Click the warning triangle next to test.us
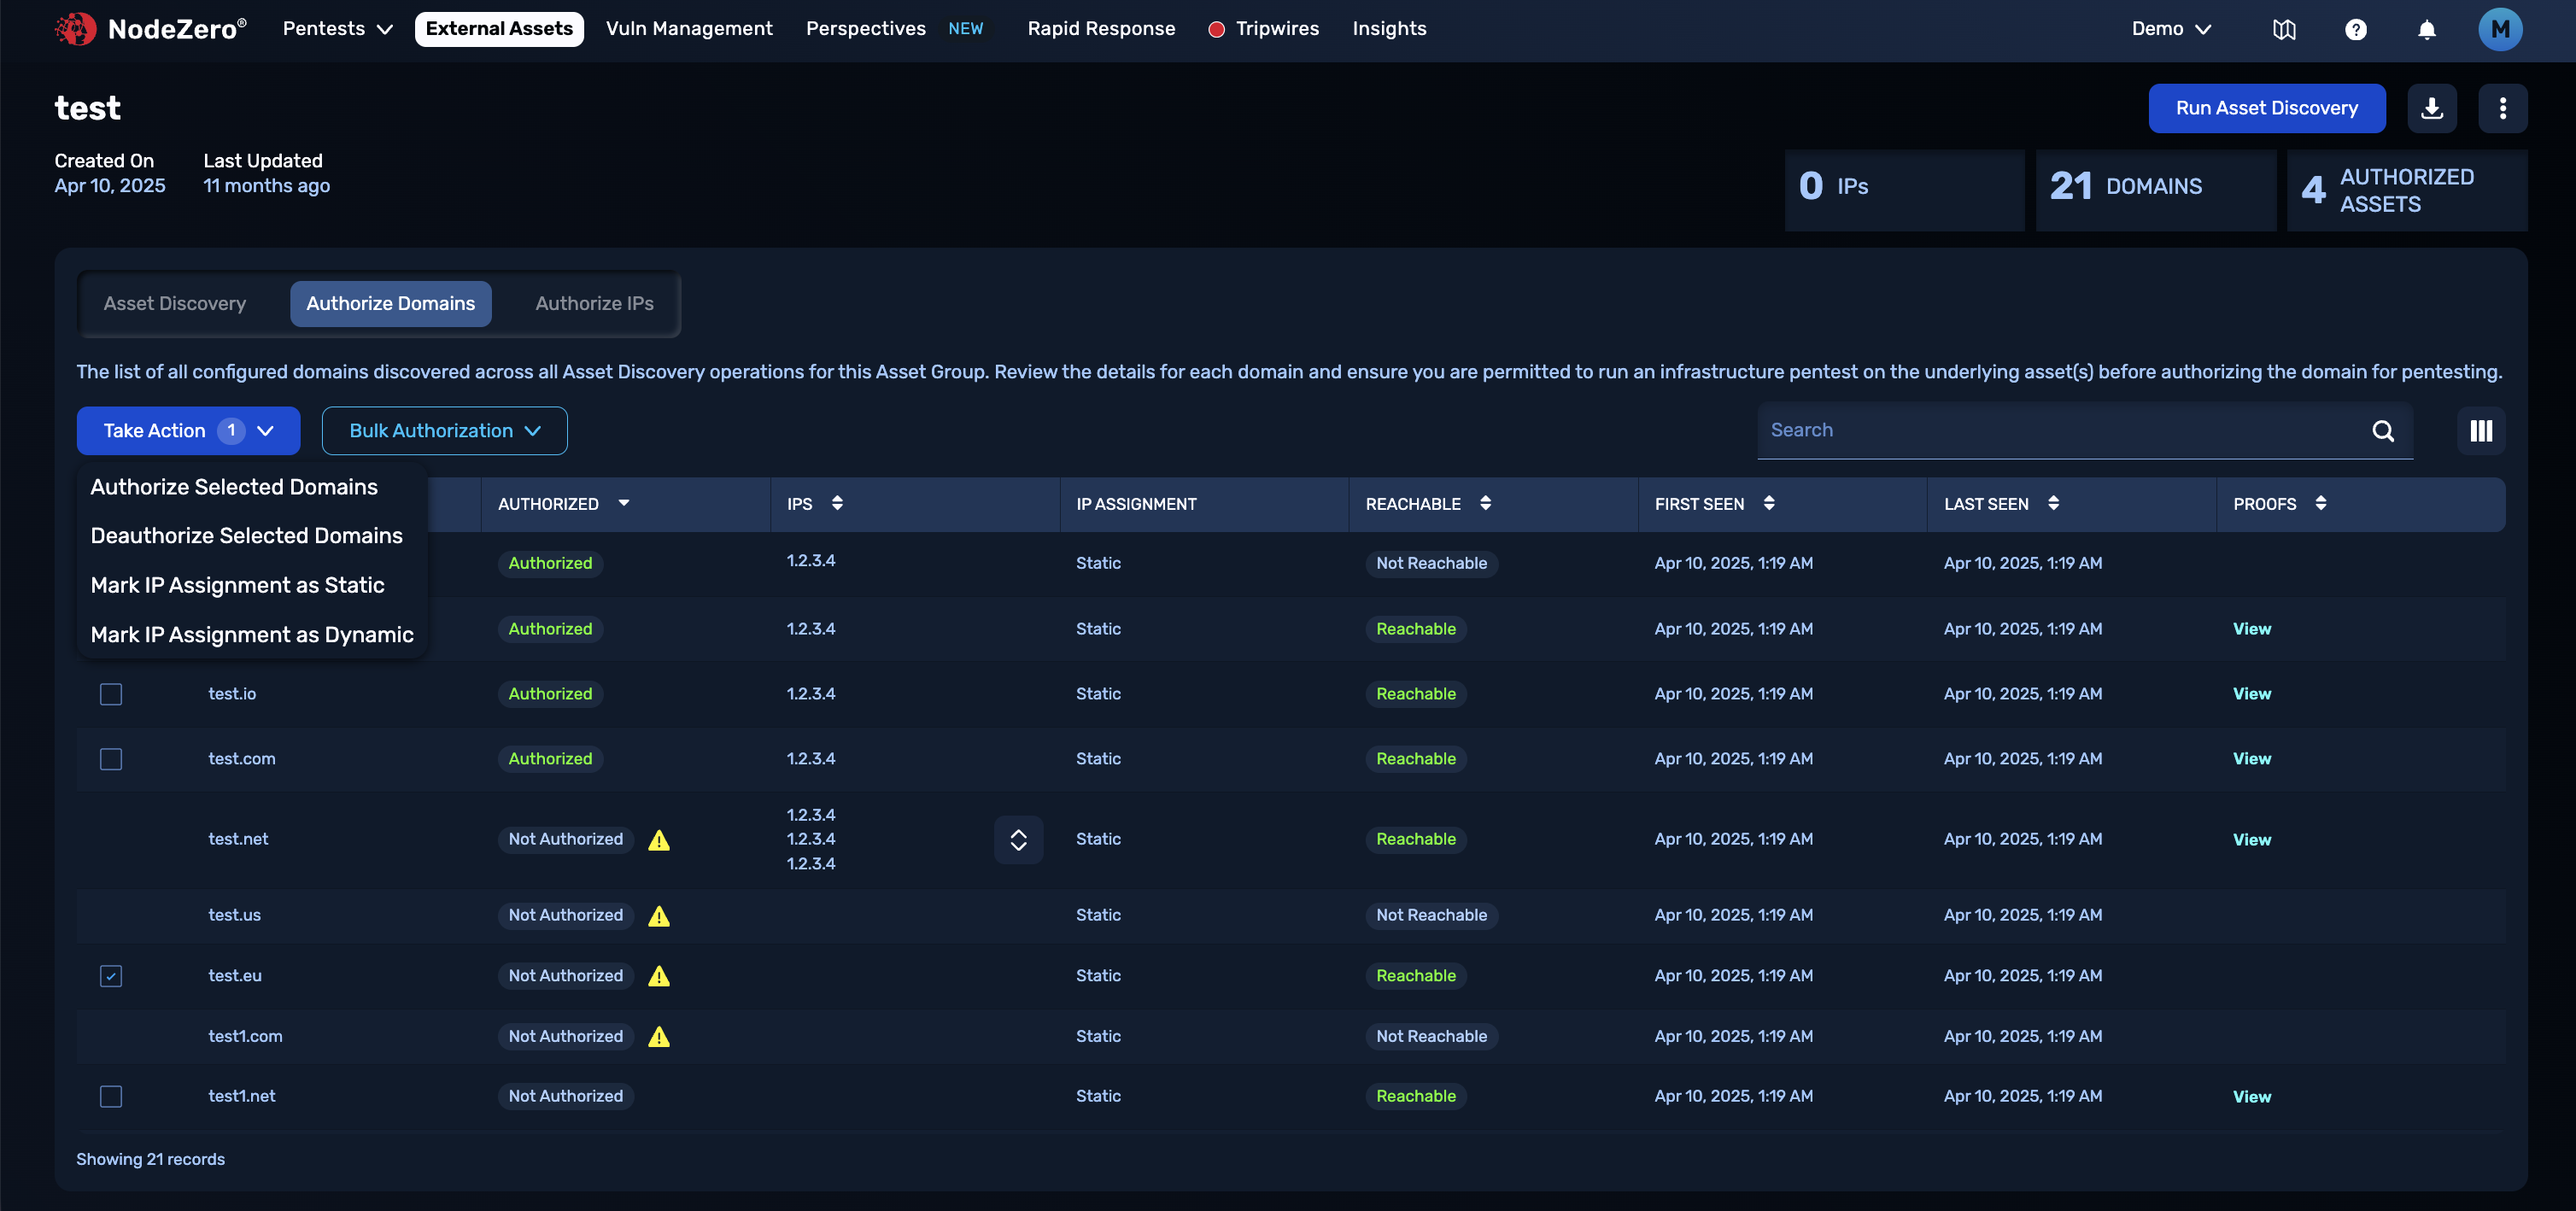The height and width of the screenshot is (1211, 2576). pyautogui.click(x=660, y=915)
